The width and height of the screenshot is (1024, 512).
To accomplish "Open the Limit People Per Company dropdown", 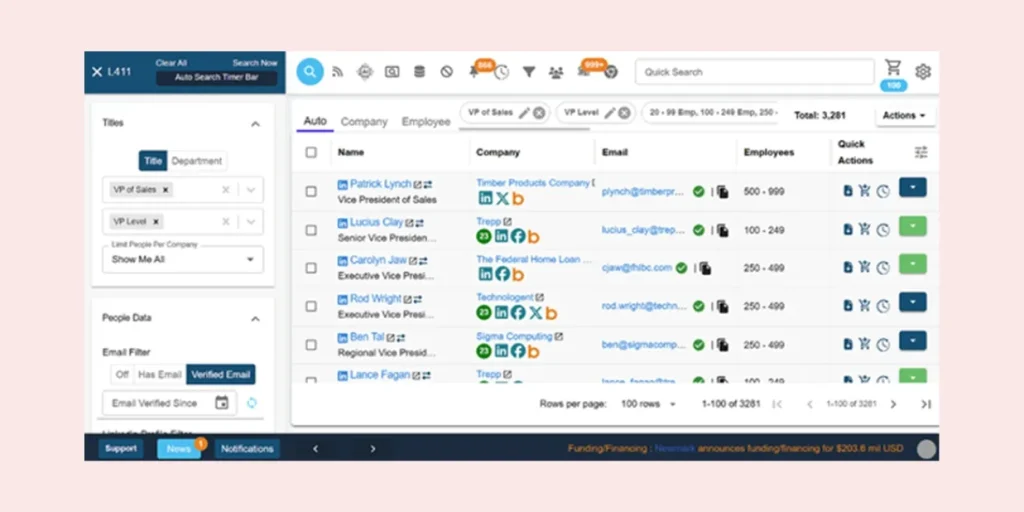I will coord(183,259).
